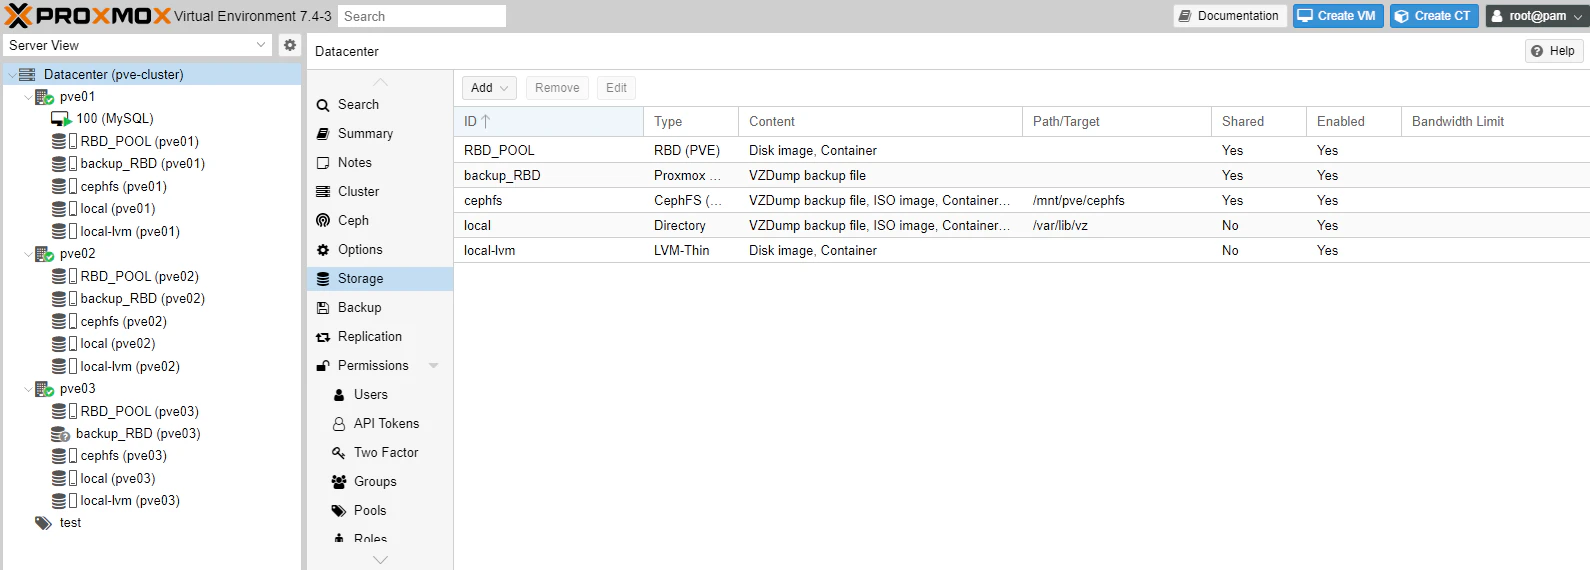Collapse the pve02 node tree
The height and width of the screenshot is (570, 1590).
click(28, 254)
